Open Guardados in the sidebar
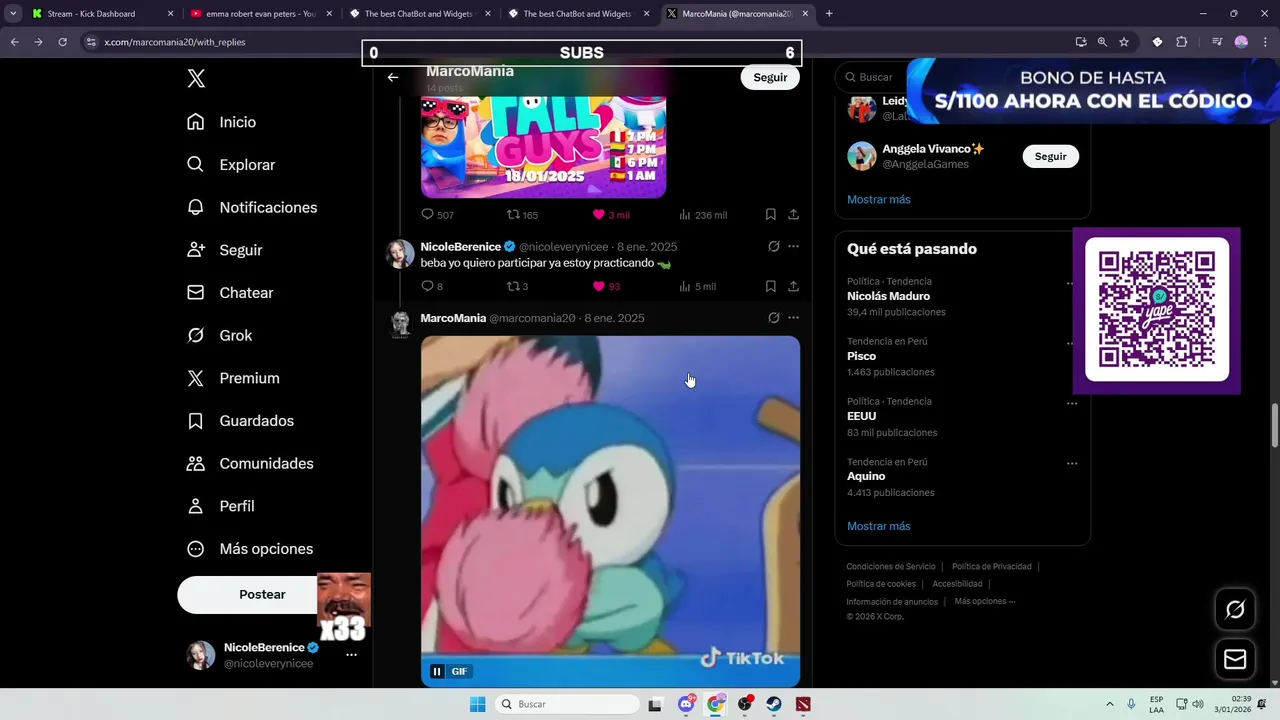Viewport: 1280px width, 720px height. [x=240, y=421]
